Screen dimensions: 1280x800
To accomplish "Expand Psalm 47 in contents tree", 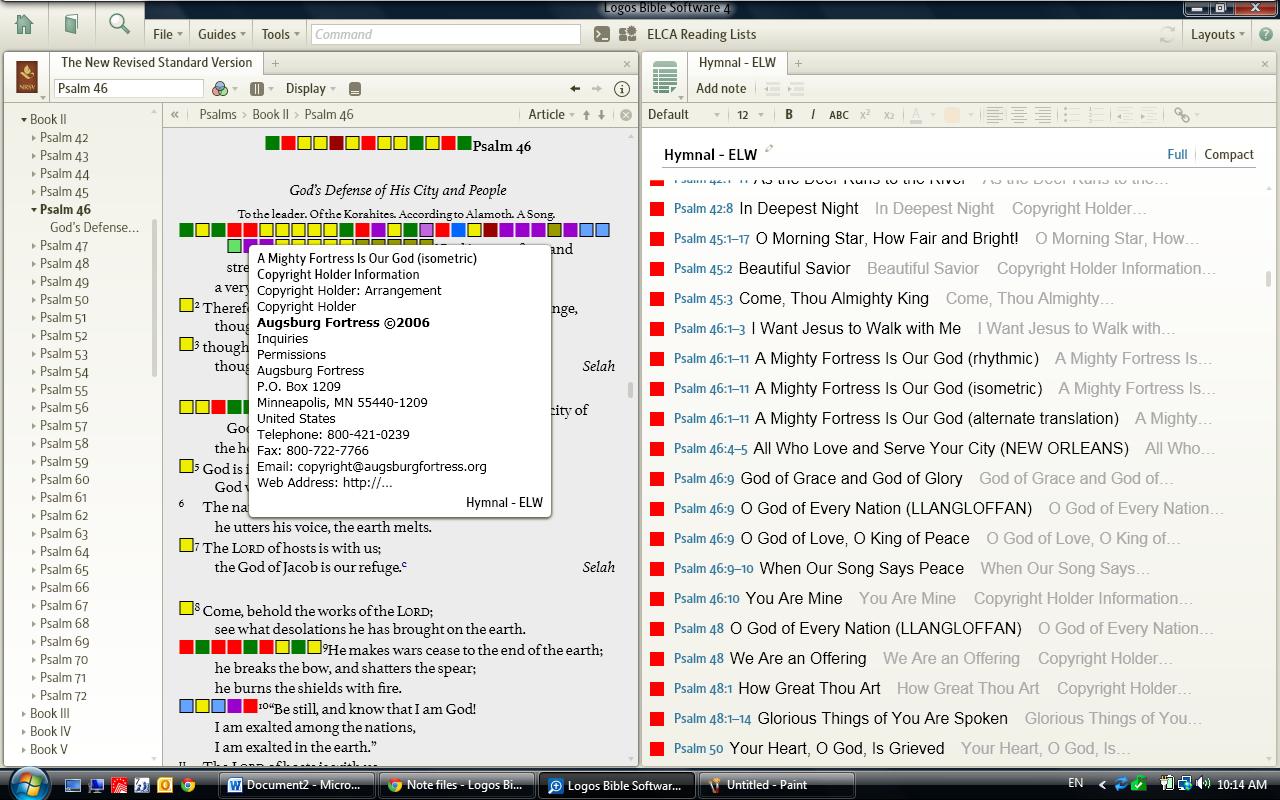I will (34, 246).
